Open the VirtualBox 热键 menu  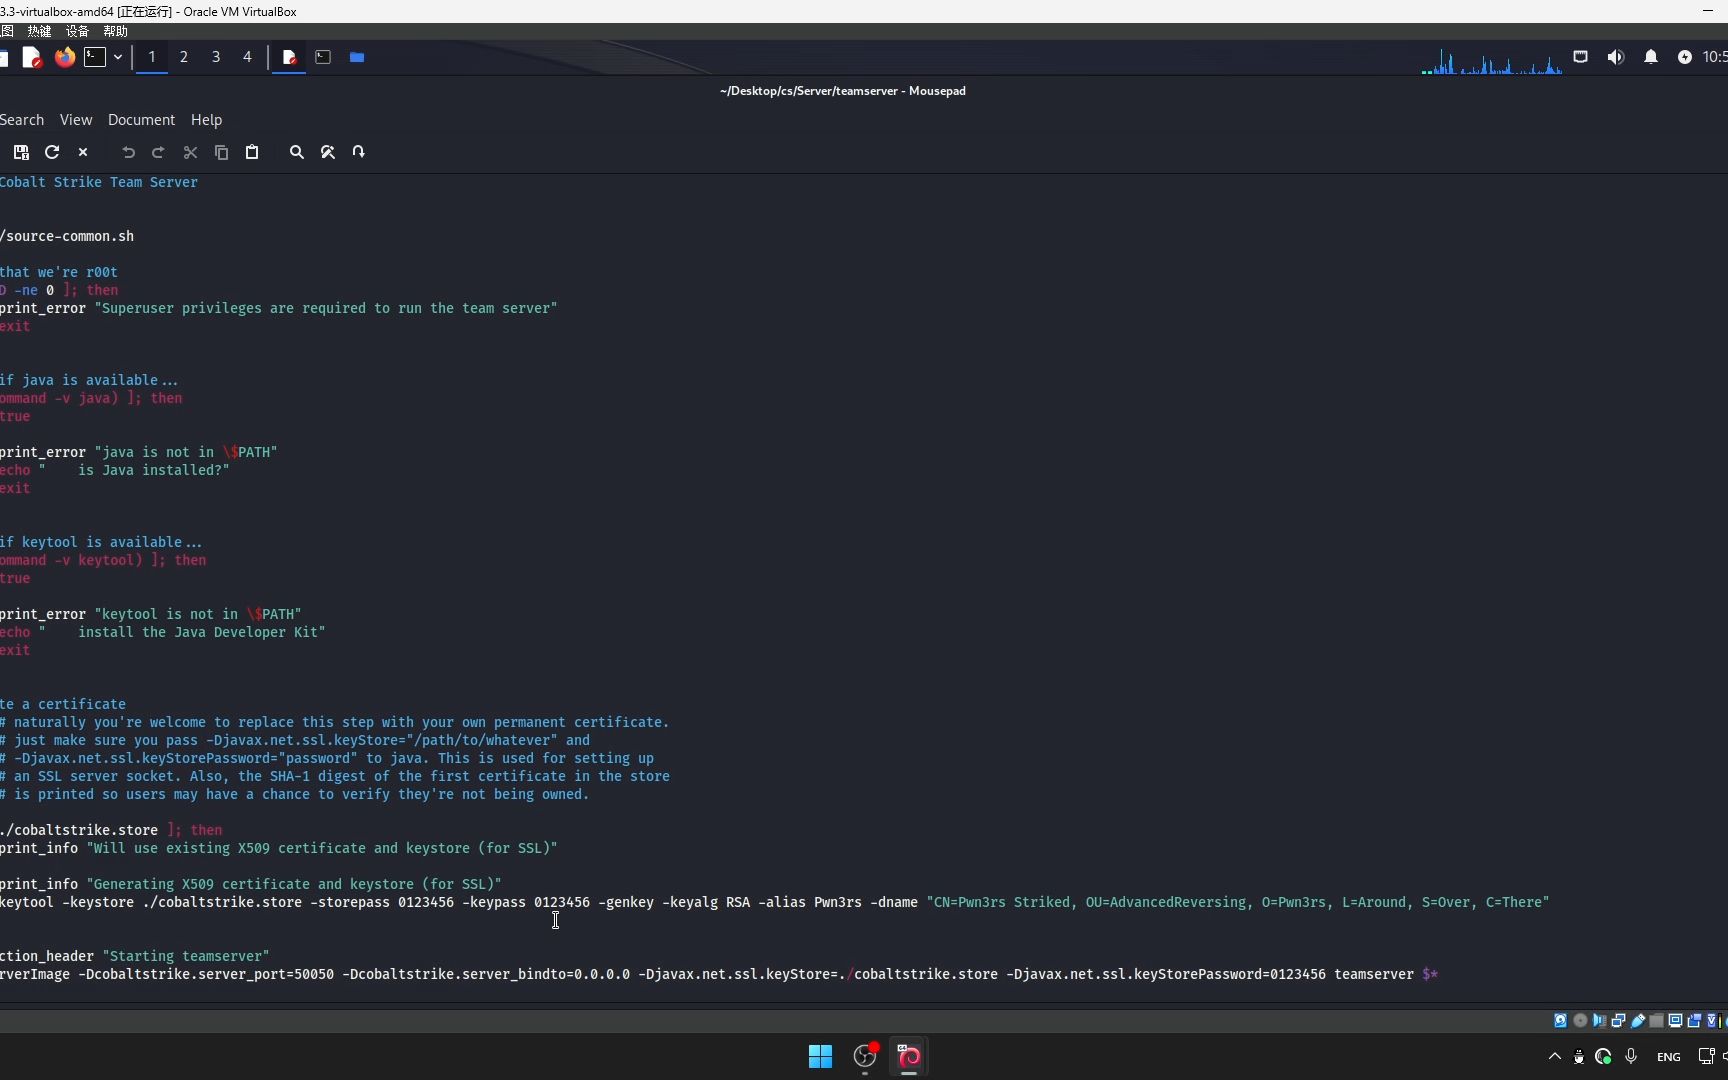point(39,31)
